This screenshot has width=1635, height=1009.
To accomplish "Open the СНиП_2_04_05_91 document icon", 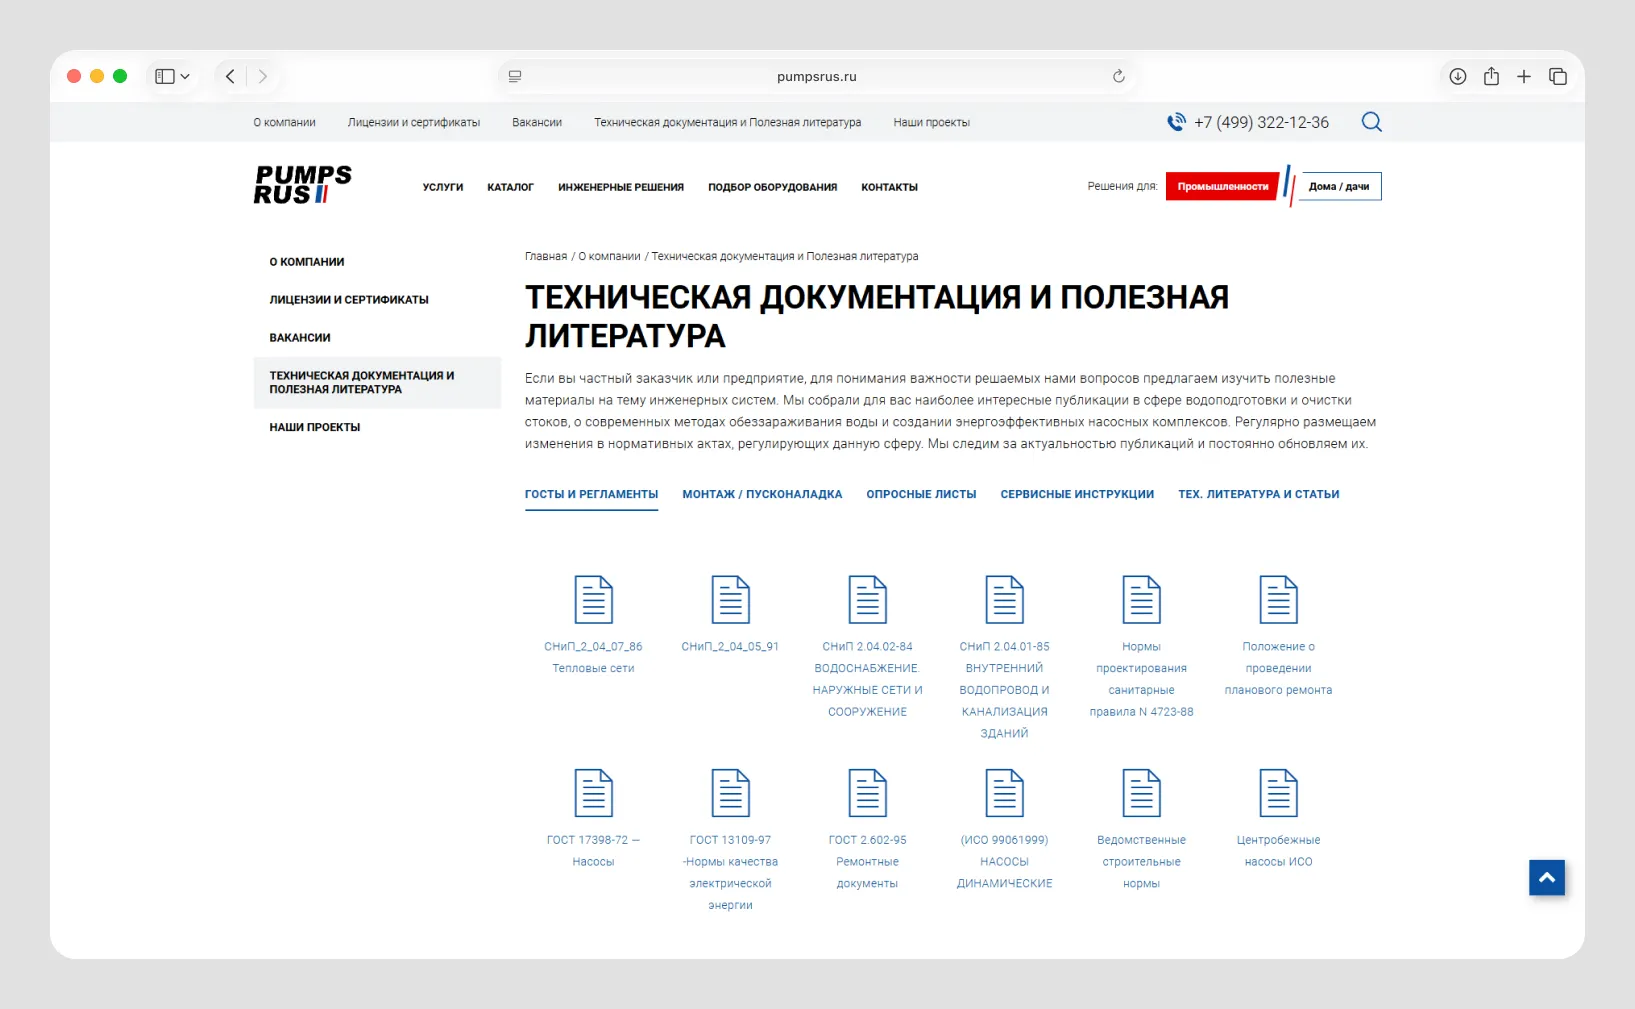I will pyautogui.click(x=730, y=600).
